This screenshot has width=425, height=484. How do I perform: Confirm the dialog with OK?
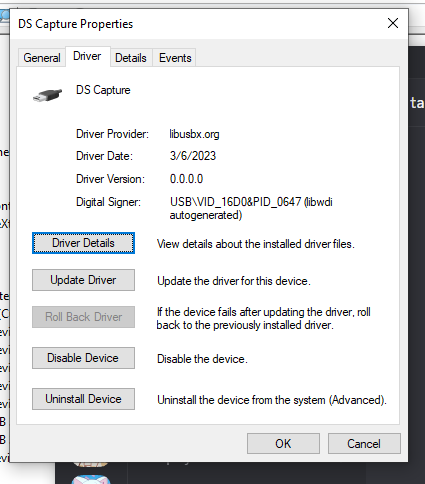[283, 444]
